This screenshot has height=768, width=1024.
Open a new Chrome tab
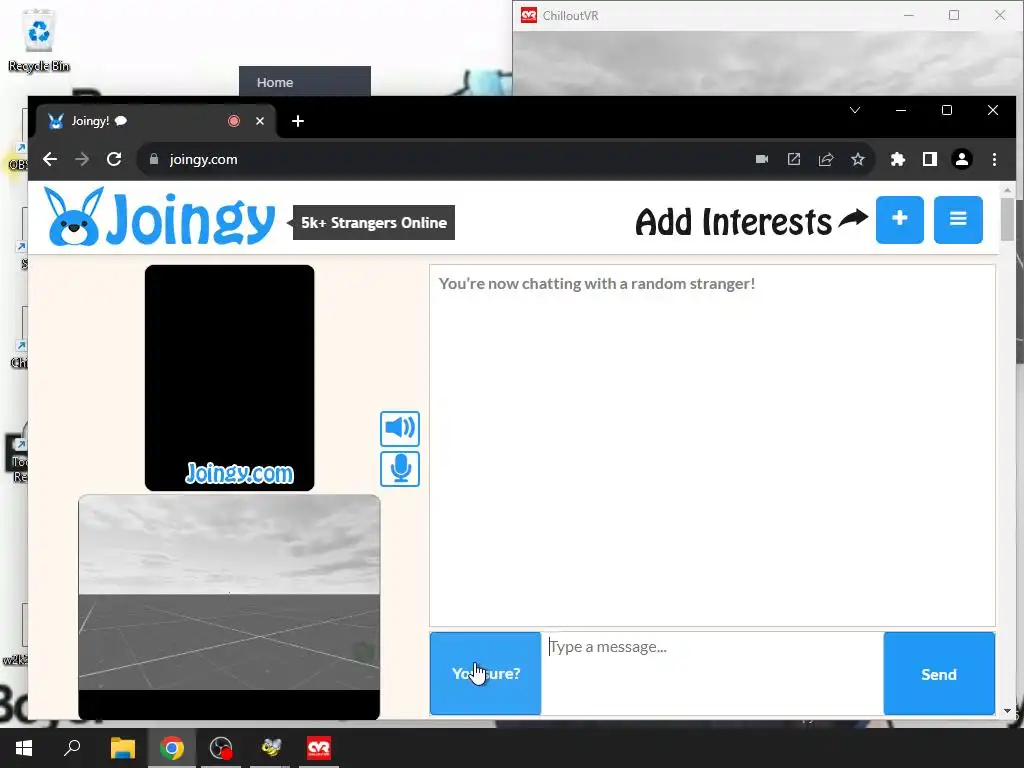(298, 121)
